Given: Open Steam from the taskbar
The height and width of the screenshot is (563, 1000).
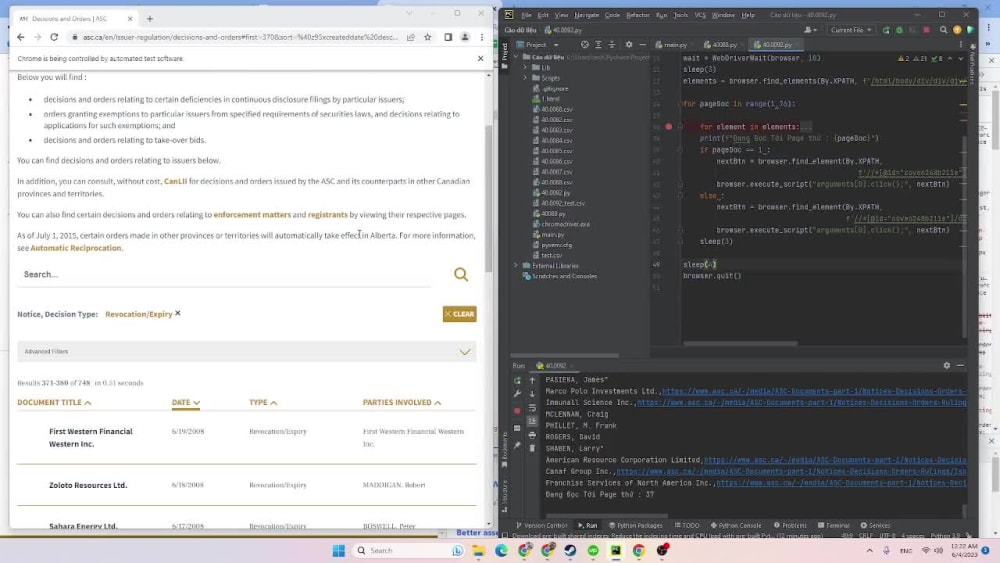Looking at the screenshot, I should 570,550.
